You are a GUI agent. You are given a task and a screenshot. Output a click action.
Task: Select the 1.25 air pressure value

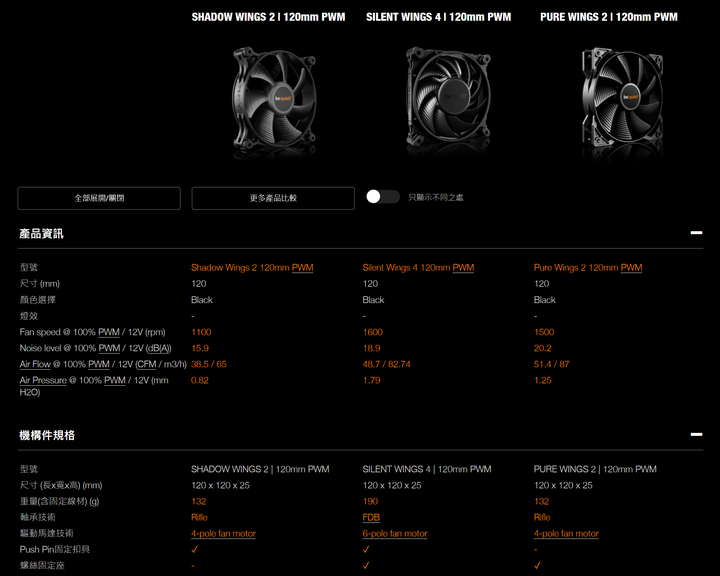pyautogui.click(x=543, y=380)
